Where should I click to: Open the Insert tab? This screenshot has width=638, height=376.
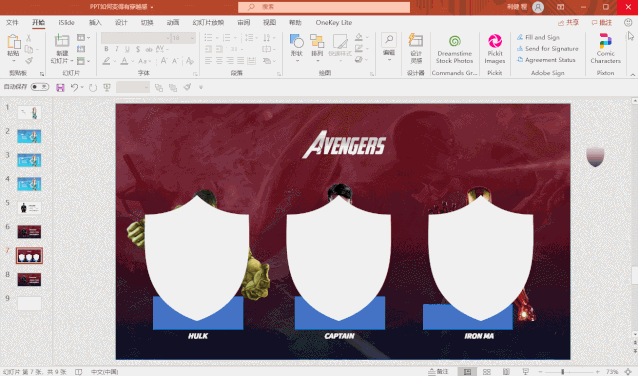coord(95,22)
